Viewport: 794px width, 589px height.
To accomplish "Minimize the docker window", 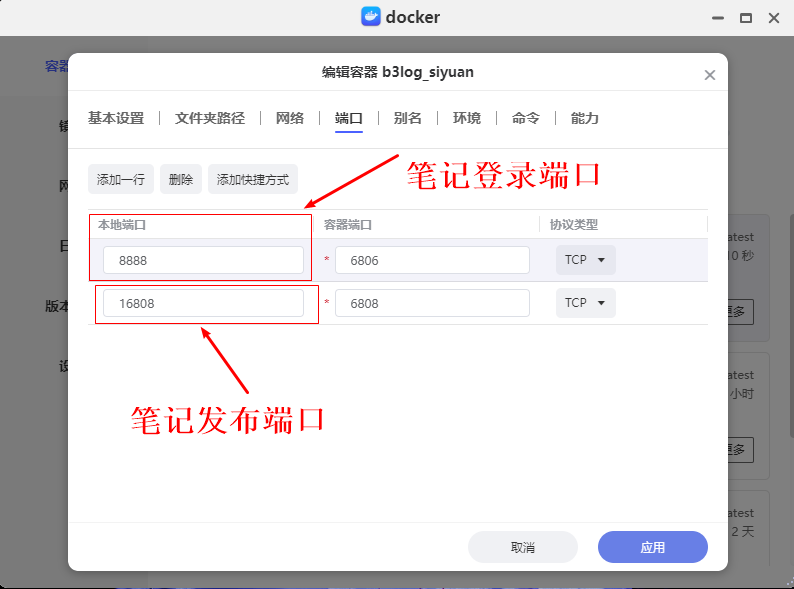I will tap(718, 18).
